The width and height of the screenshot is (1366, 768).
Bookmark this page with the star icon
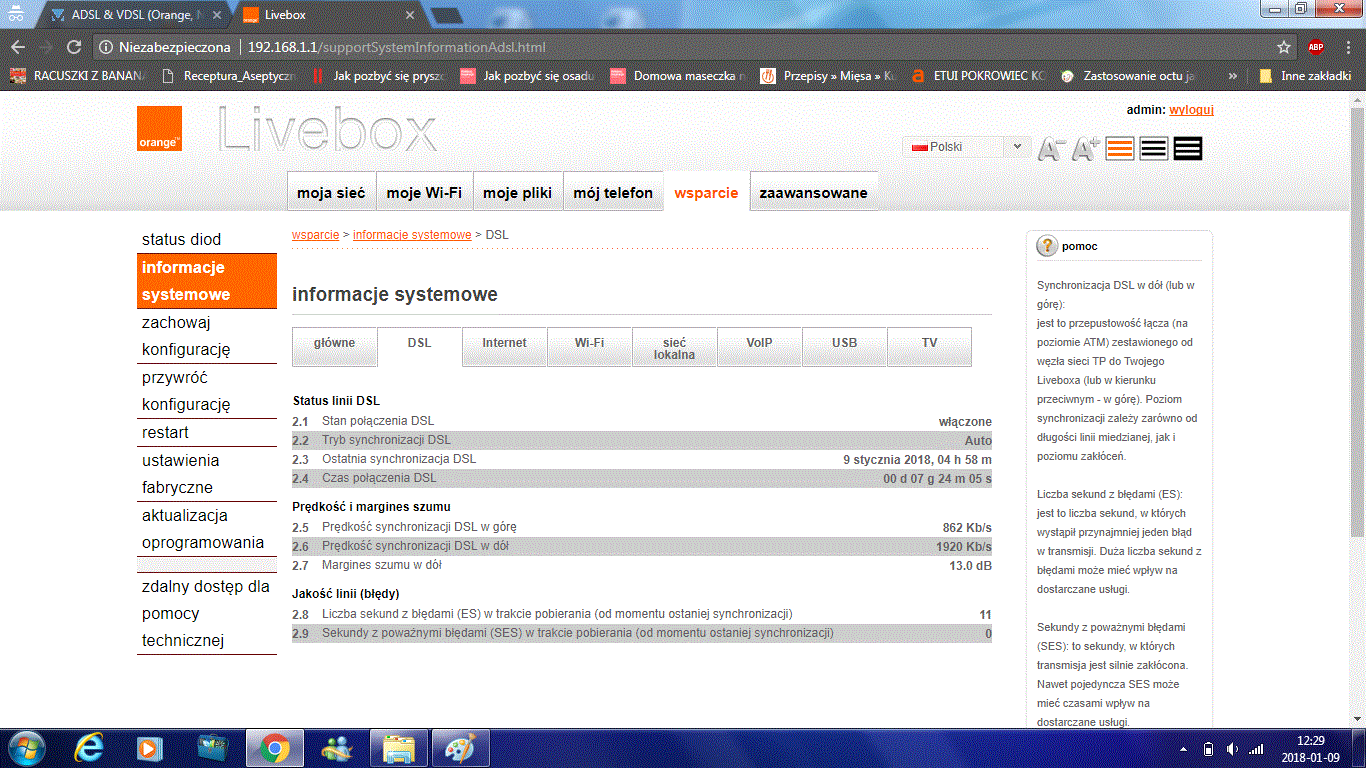coord(1284,47)
